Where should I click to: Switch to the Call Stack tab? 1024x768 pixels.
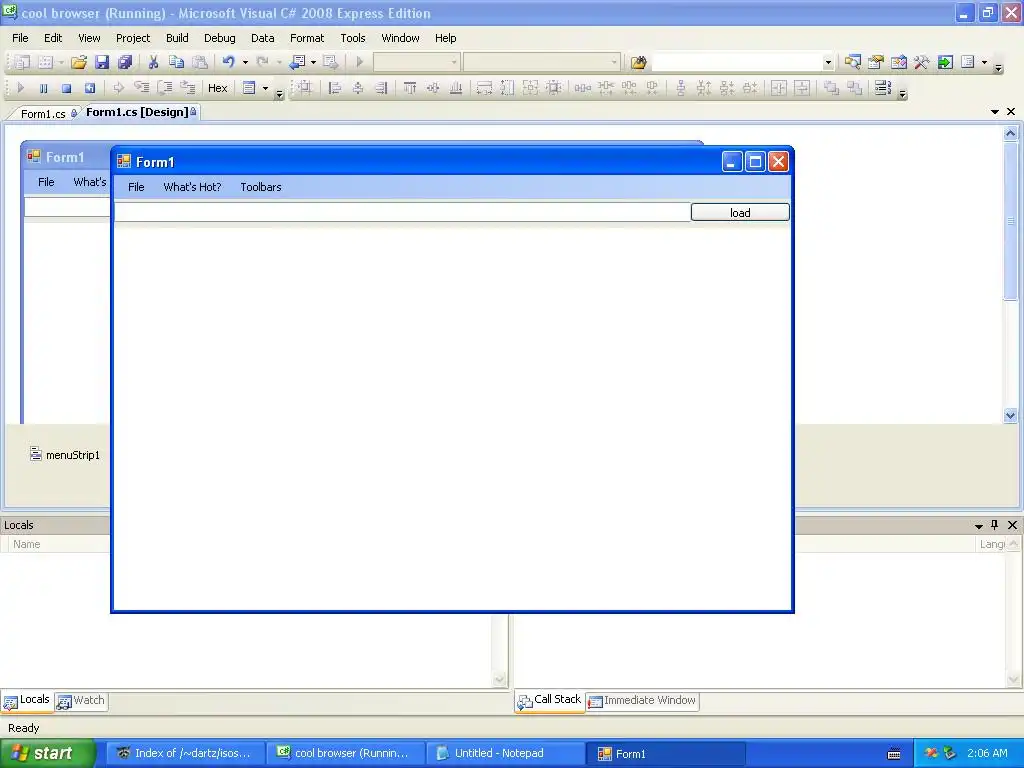coord(549,700)
